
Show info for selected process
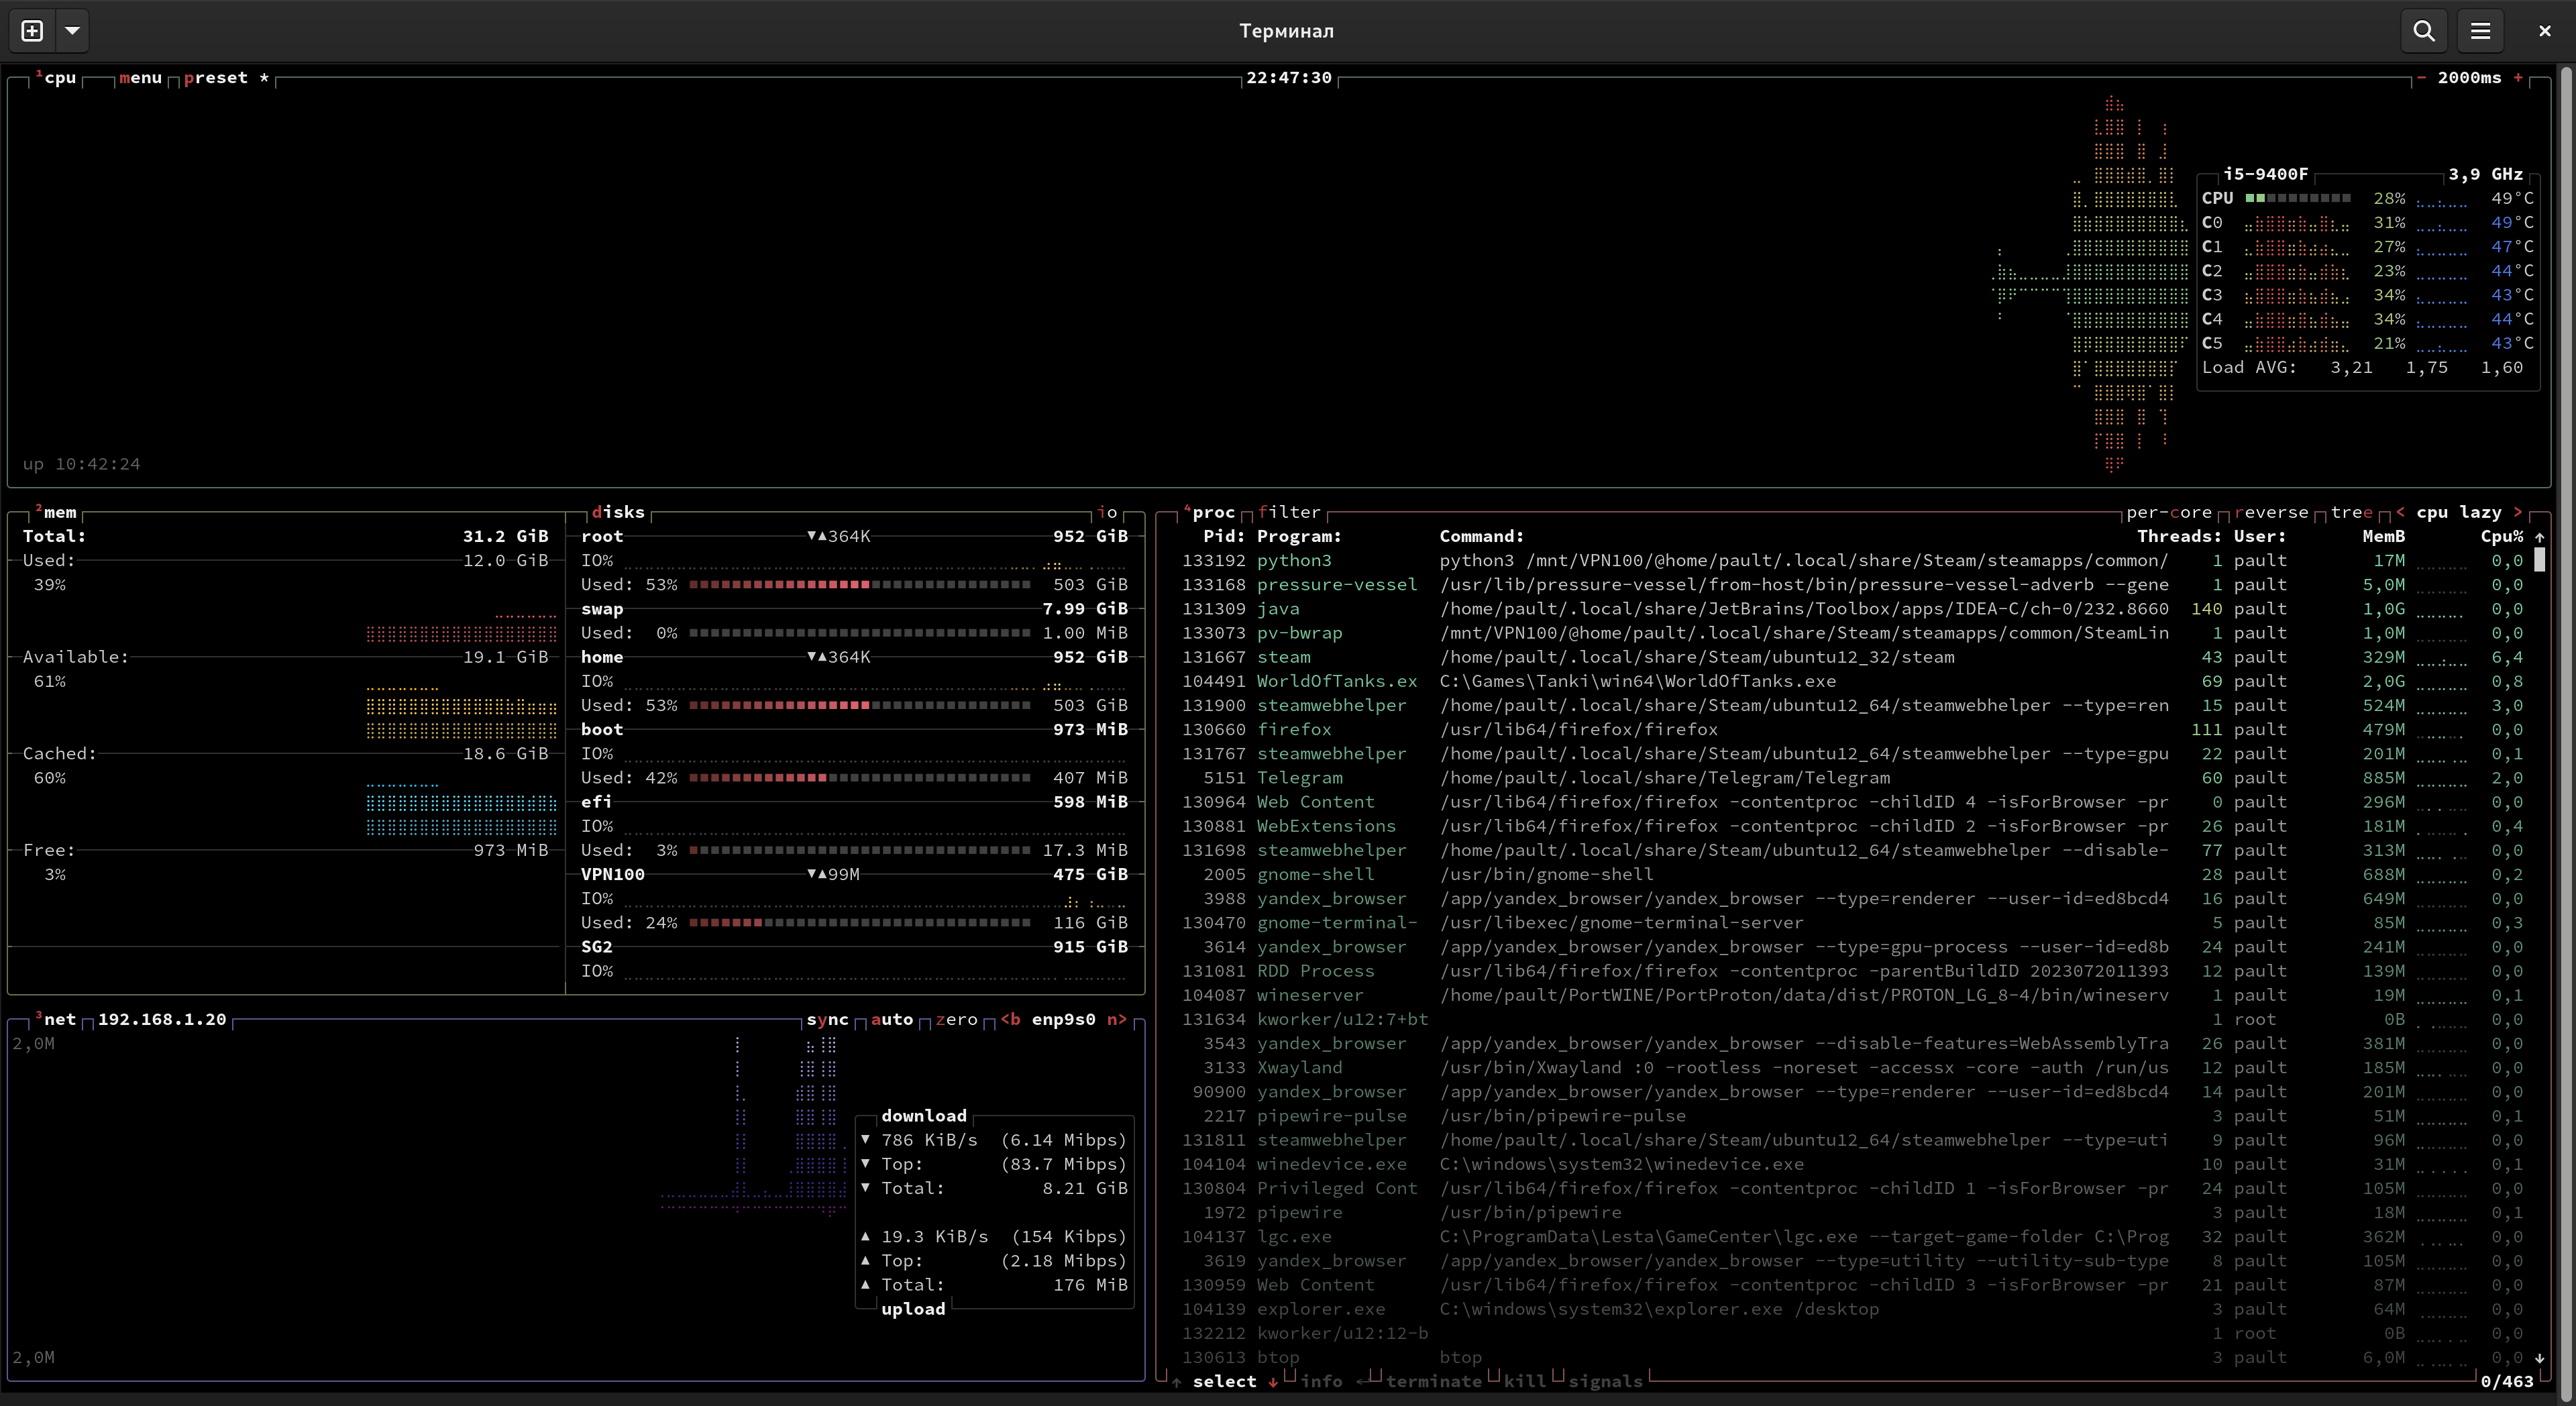click(x=1321, y=1382)
